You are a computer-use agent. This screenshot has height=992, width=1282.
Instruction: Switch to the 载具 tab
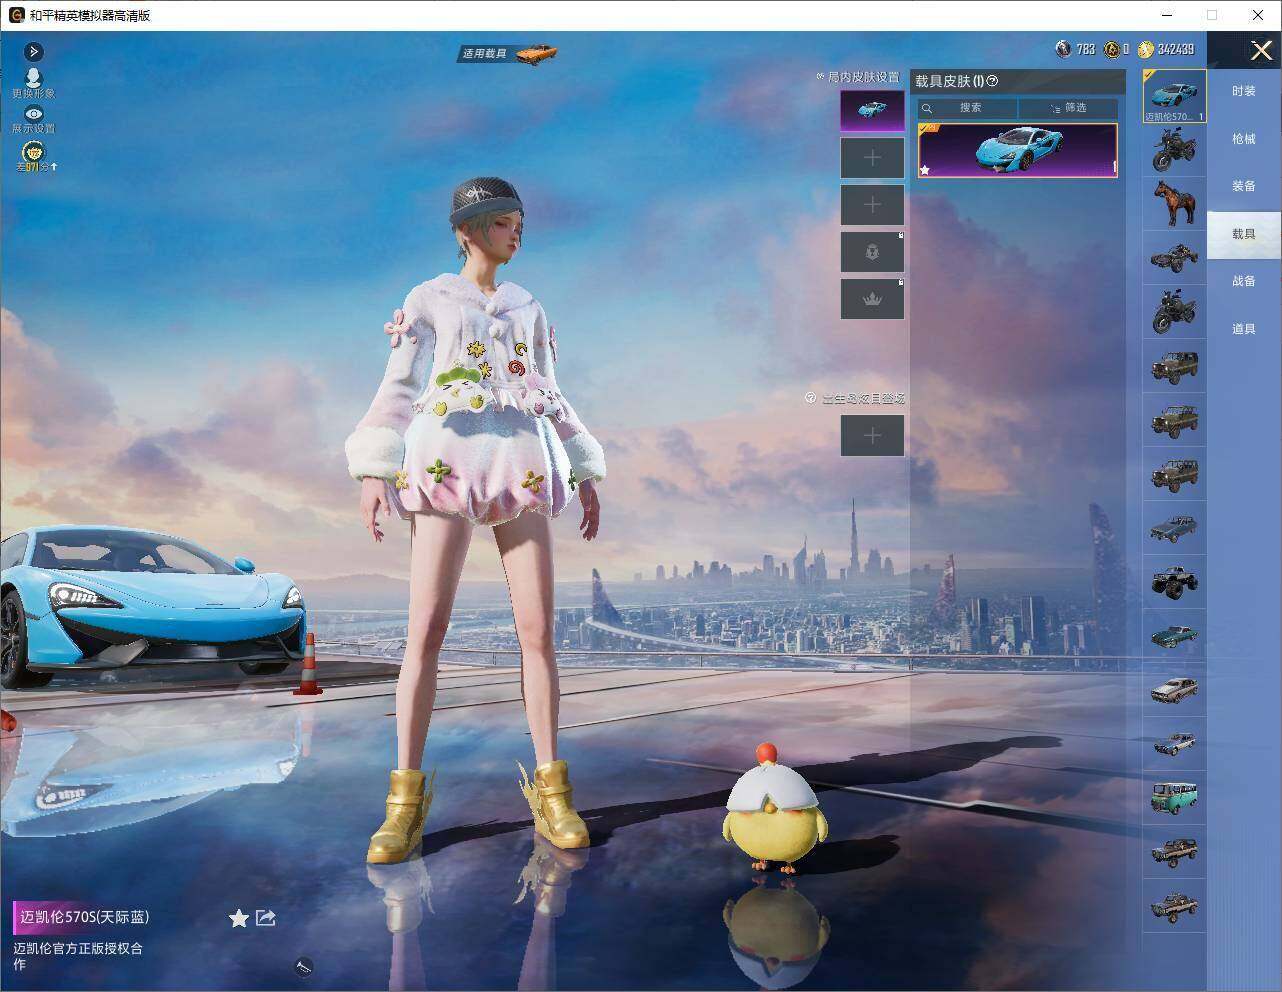pyautogui.click(x=1244, y=234)
